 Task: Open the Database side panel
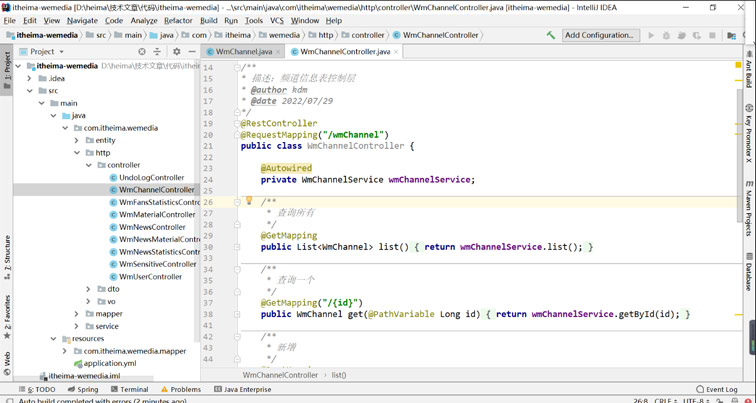click(749, 272)
